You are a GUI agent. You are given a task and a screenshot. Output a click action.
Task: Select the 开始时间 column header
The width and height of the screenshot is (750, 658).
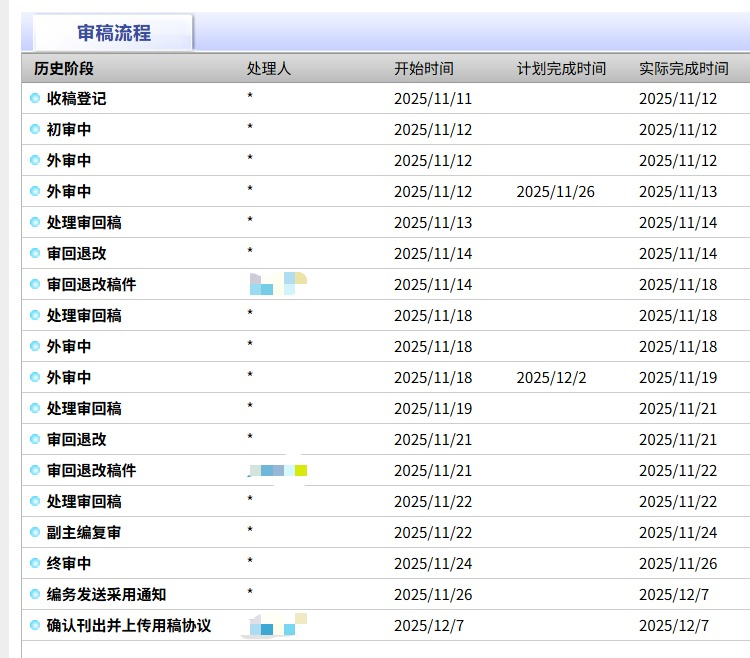tap(423, 69)
